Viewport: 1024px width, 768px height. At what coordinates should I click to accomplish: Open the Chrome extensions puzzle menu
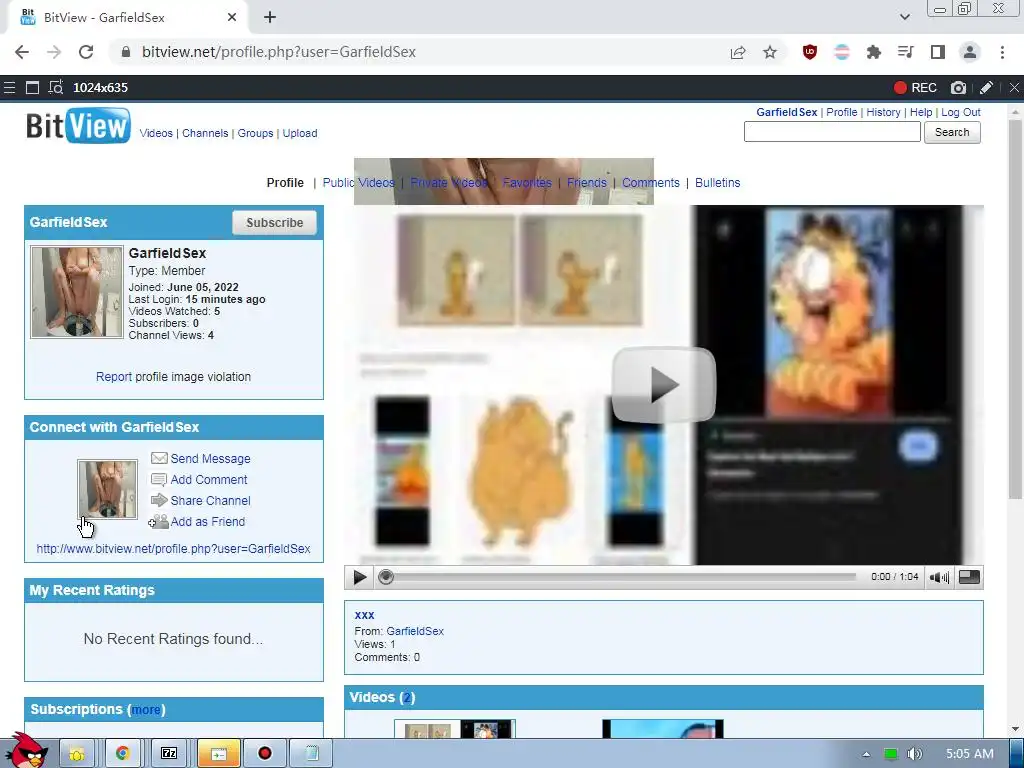(874, 52)
